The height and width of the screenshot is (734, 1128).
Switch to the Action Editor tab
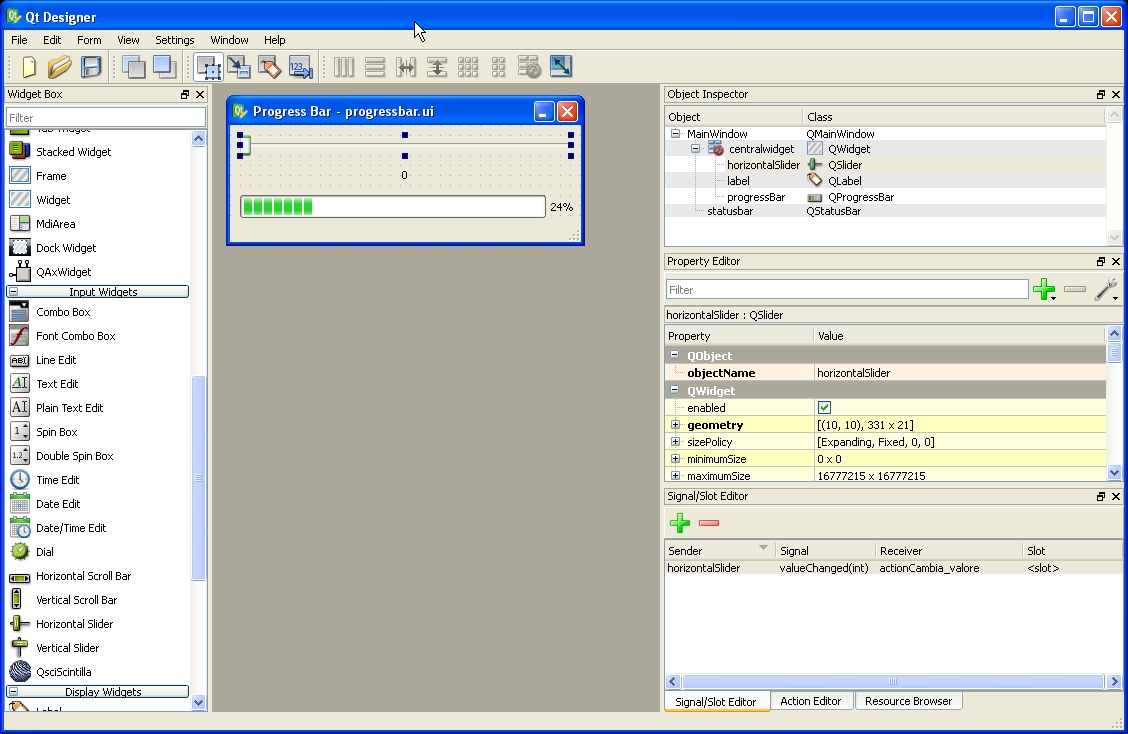pyautogui.click(x=811, y=700)
